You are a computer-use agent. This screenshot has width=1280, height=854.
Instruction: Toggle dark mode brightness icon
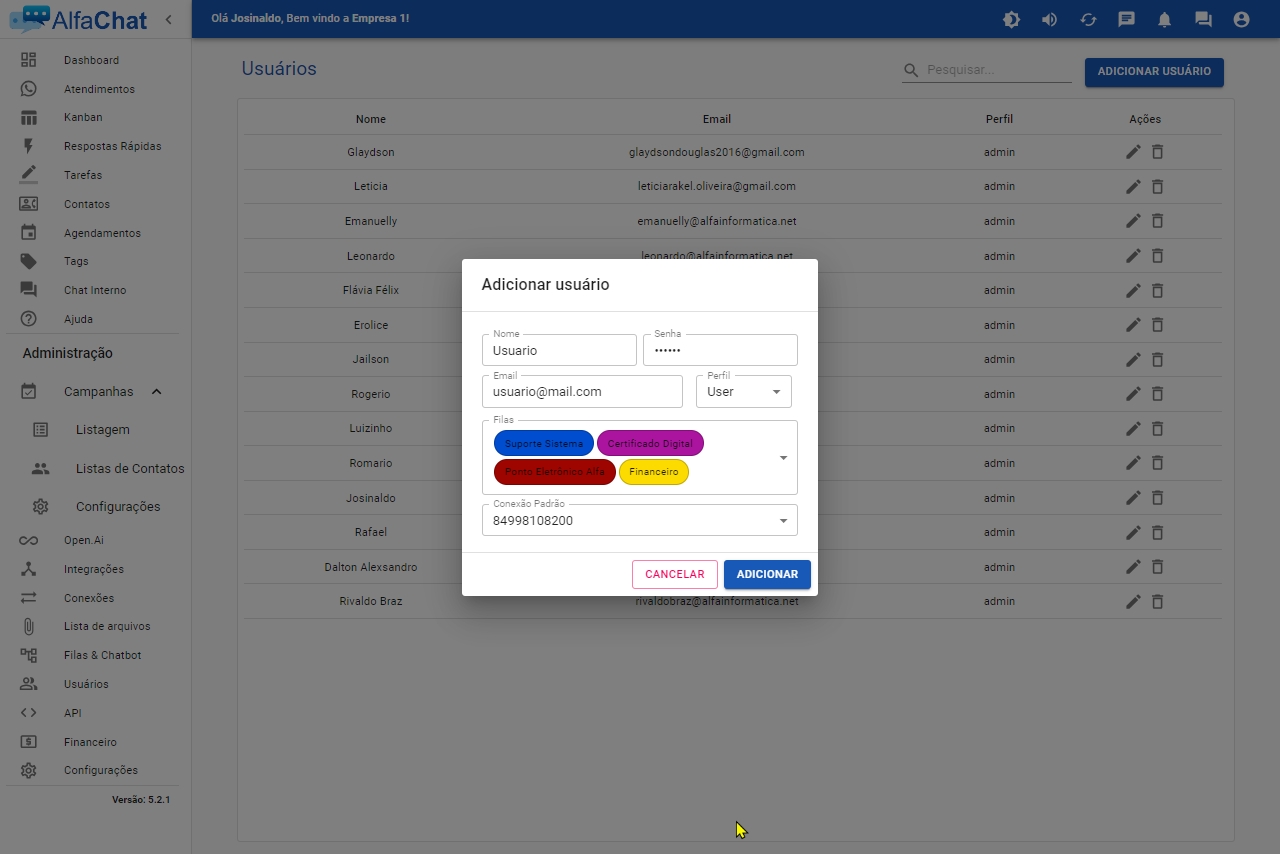coord(1011,19)
